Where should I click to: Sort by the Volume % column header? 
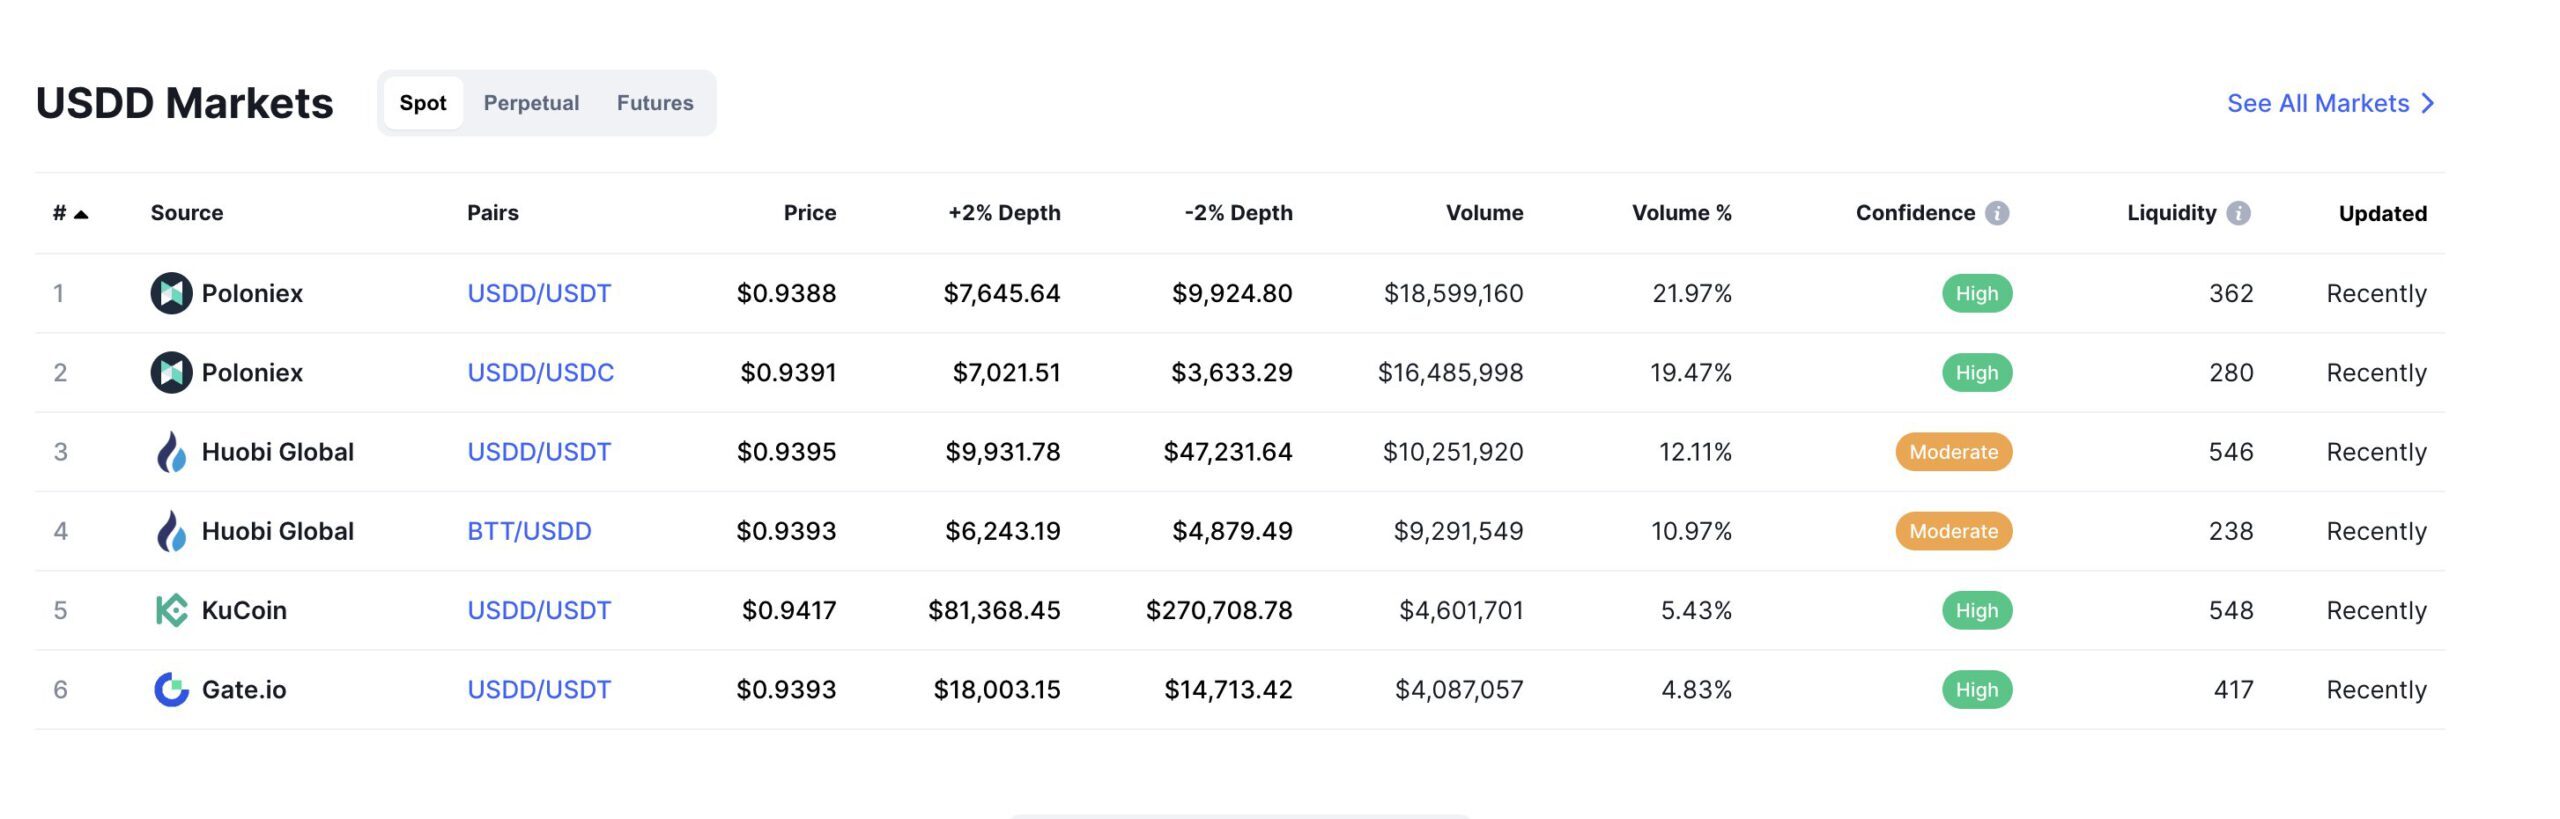tap(1682, 213)
